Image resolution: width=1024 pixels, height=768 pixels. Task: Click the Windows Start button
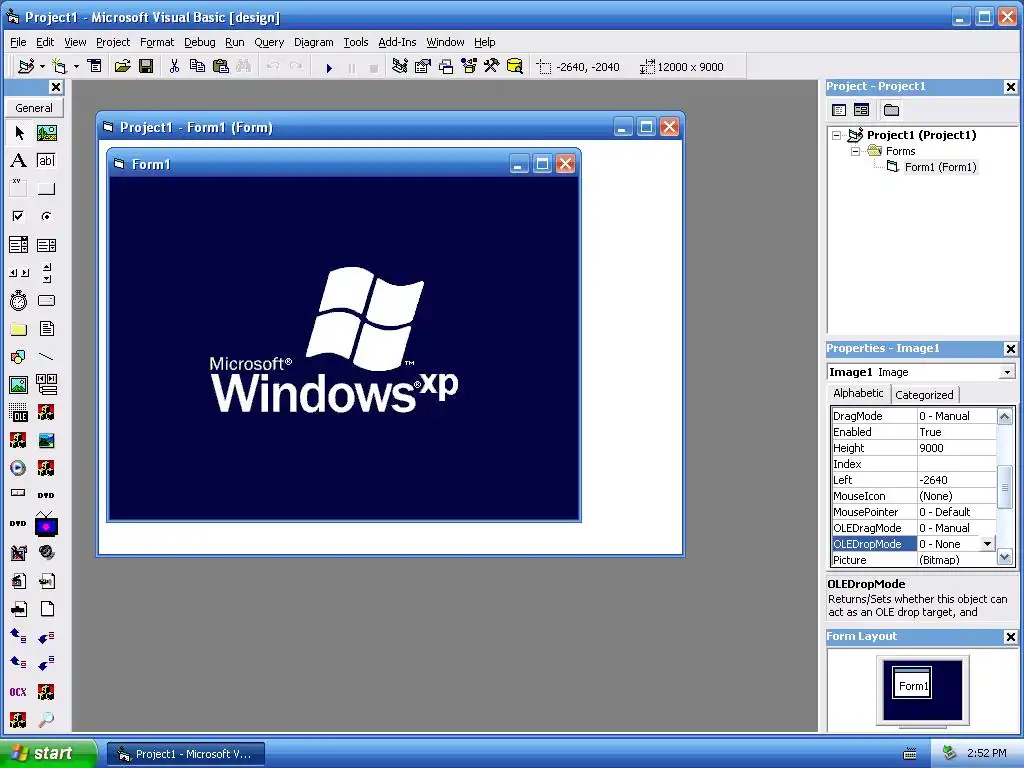point(48,753)
